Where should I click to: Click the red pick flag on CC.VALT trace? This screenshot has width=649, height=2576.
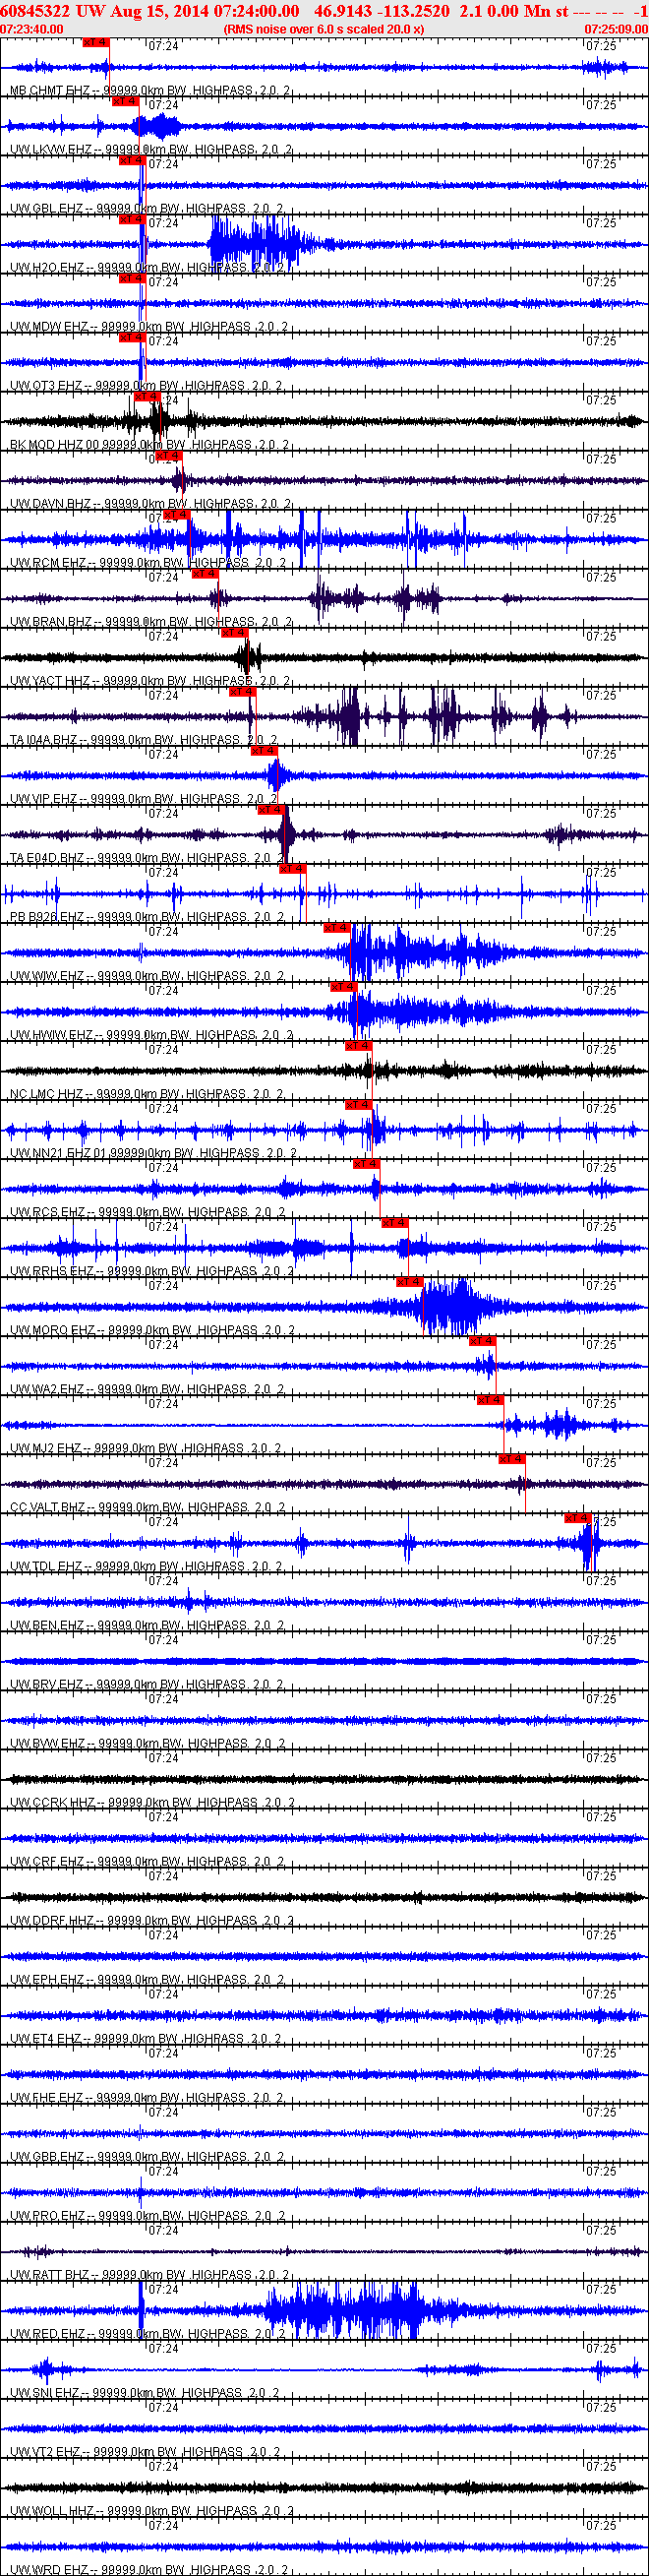(x=512, y=1458)
